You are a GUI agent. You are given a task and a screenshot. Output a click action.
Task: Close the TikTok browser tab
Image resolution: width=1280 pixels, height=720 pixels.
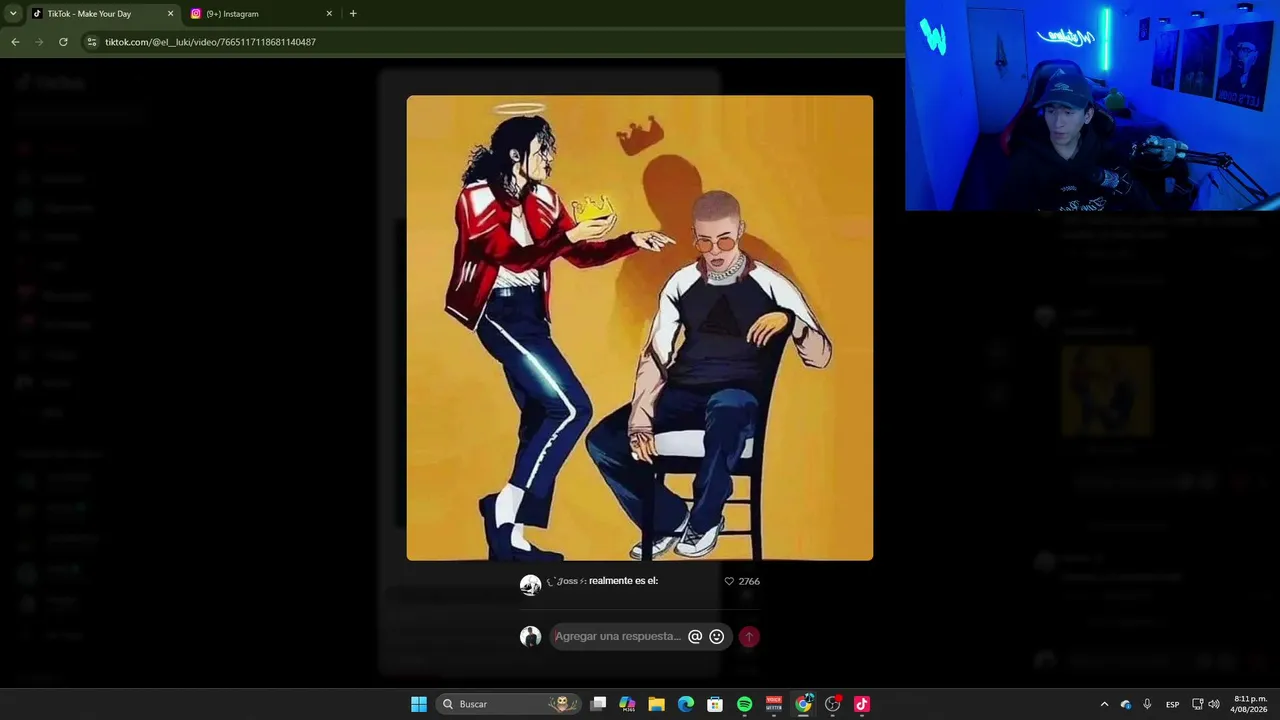[170, 14]
